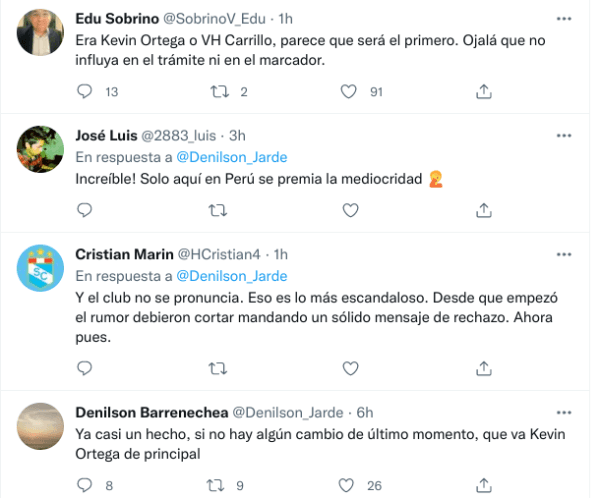The height and width of the screenshot is (498, 600).
Task: Reply to José Luis's tweet
Action: 85,210
